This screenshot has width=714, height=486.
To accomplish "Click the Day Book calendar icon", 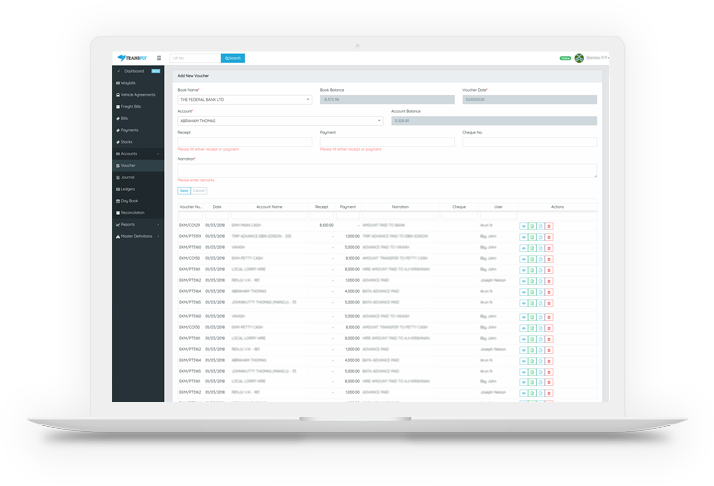I will [x=118, y=201].
